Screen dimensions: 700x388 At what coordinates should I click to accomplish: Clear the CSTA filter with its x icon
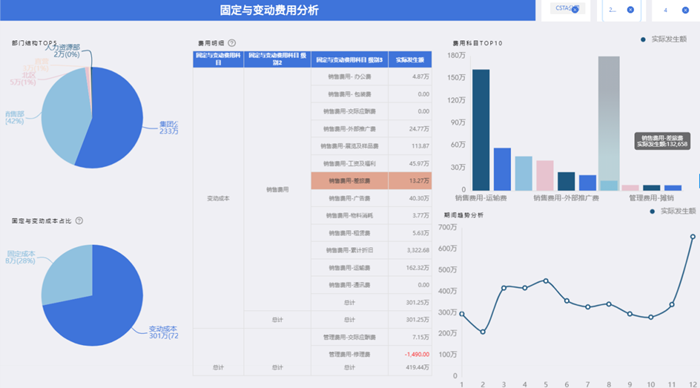tap(575, 10)
